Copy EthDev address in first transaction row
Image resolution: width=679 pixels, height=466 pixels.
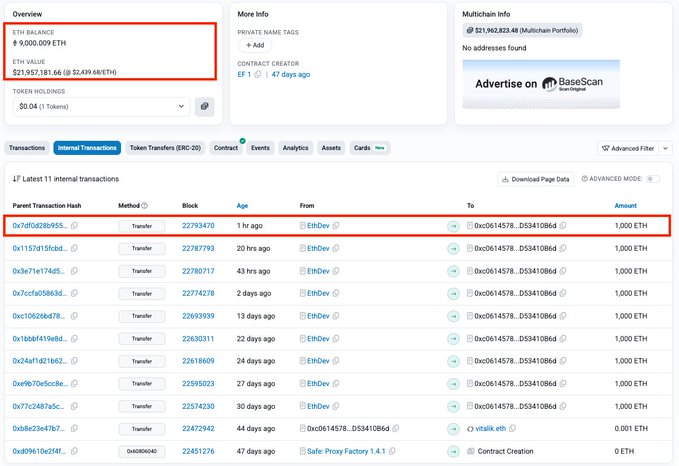(x=336, y=226)
